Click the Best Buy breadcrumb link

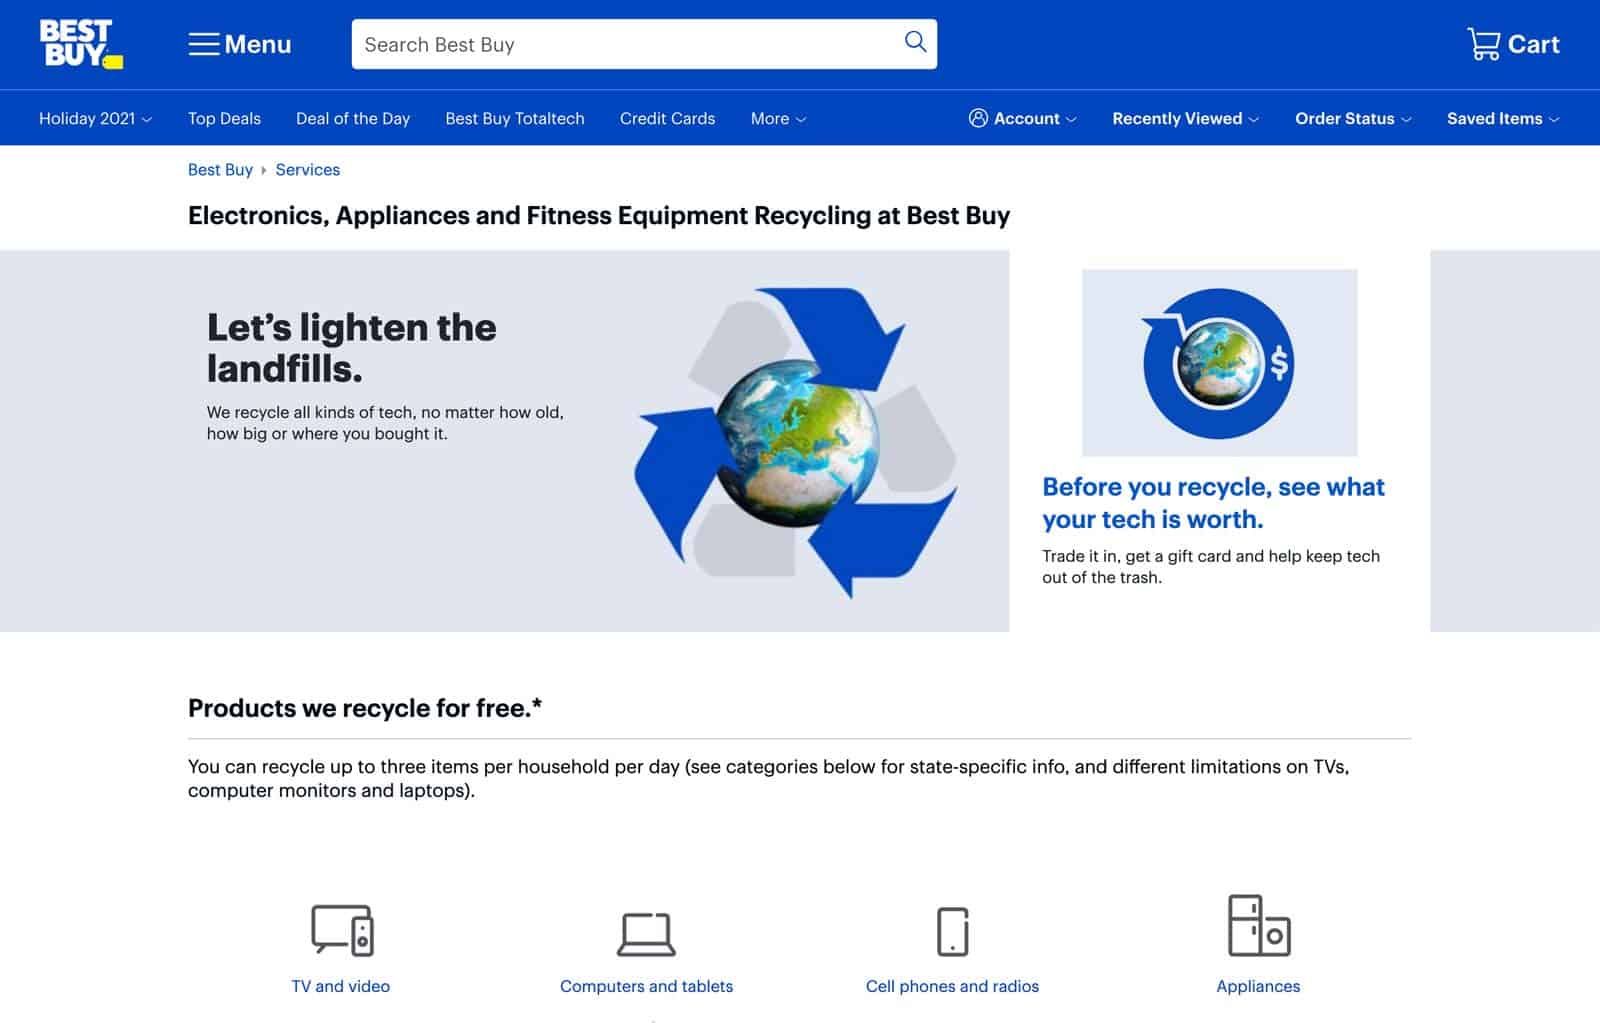click(220, 170)
